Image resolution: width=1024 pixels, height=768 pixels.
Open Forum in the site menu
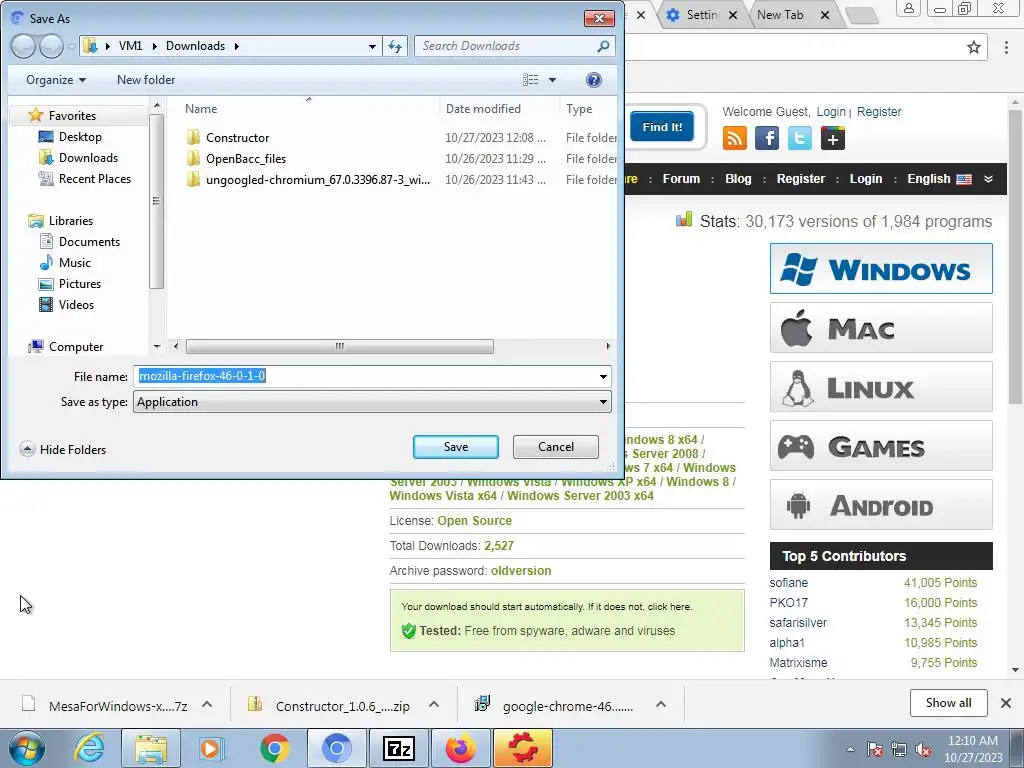pyautogui.click(x=681, y=179)
